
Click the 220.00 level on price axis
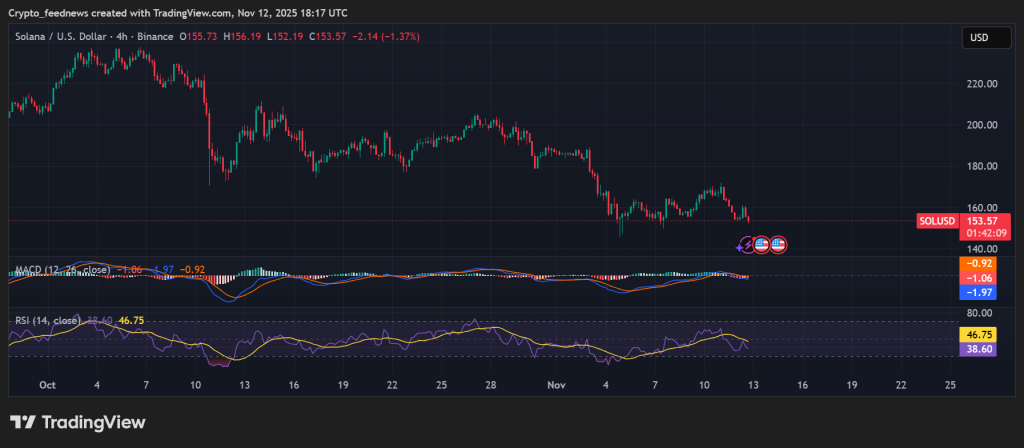point(981,84)
